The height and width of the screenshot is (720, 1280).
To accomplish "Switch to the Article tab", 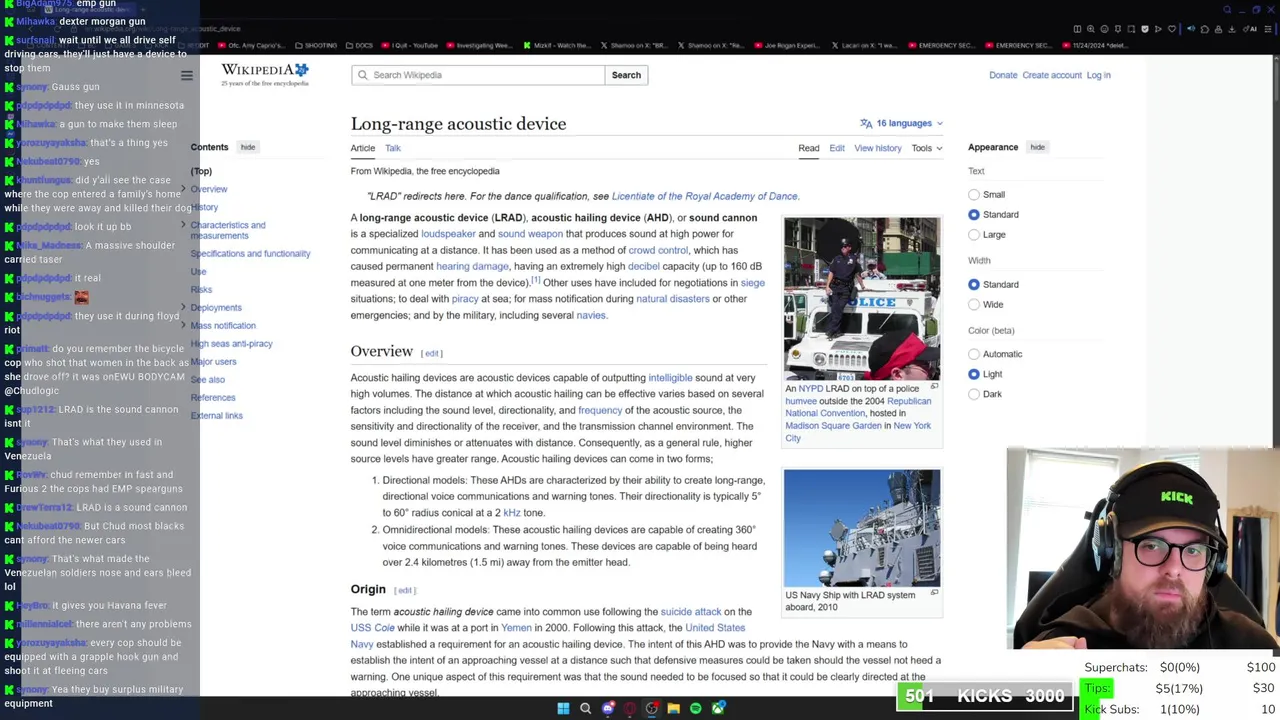I will click(363, 148).
